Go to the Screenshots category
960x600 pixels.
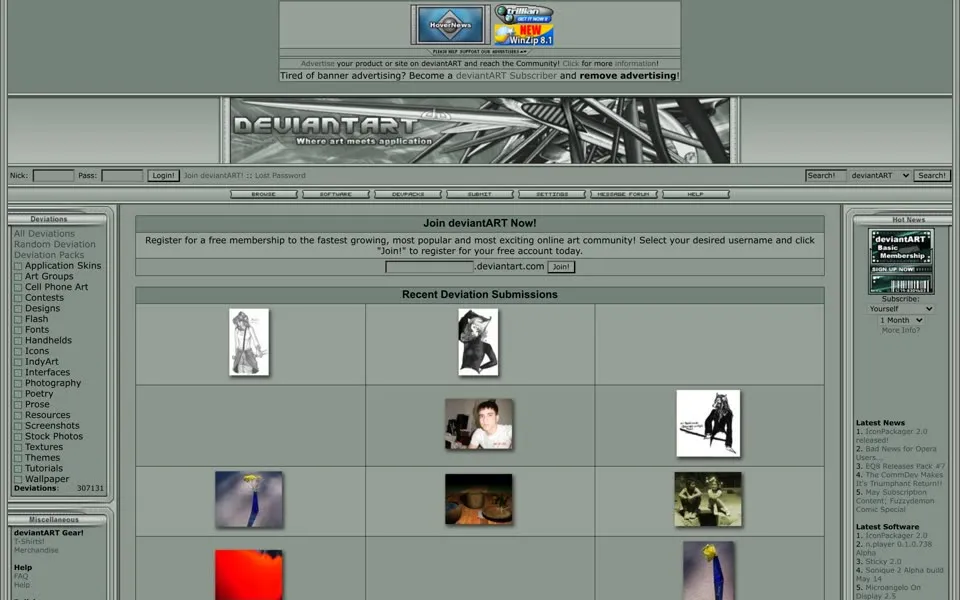coord(52,426)
